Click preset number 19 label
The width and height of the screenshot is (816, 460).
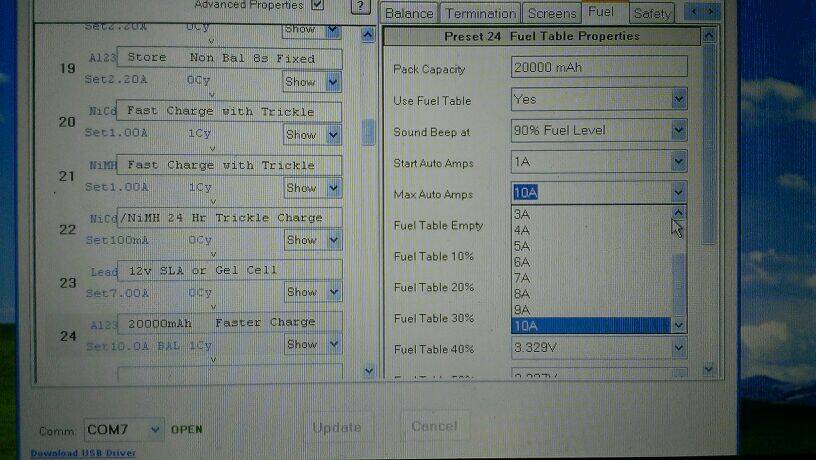(68, 68)
